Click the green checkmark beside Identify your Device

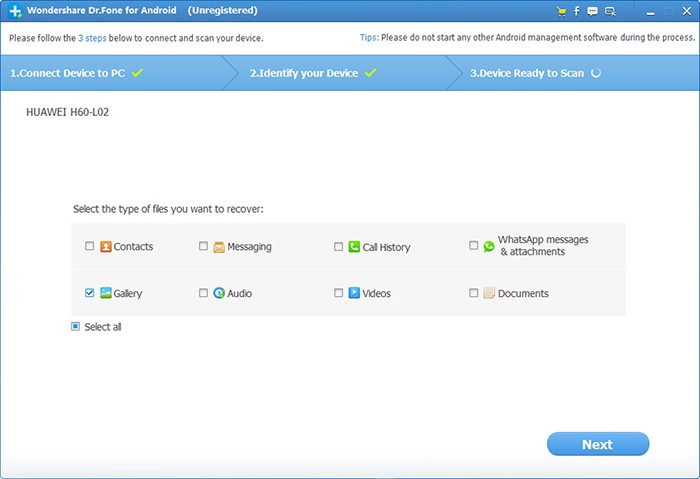coord(371,72)
